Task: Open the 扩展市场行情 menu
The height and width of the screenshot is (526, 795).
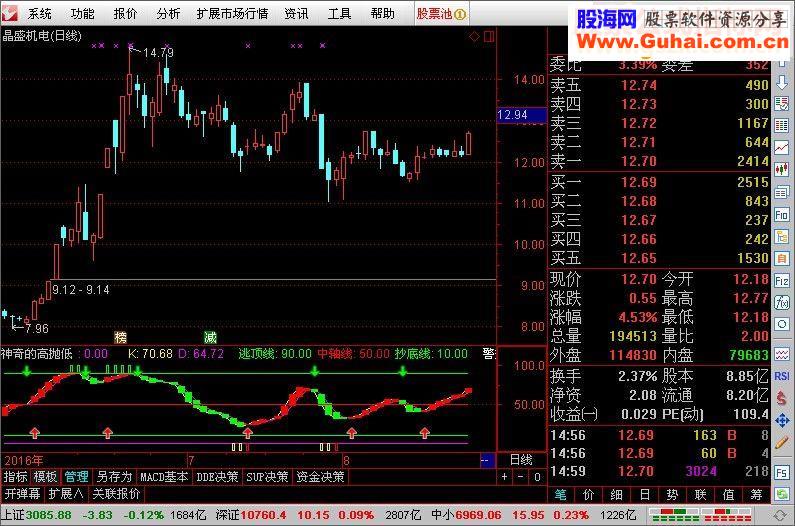Action: (x=233, y=14)
